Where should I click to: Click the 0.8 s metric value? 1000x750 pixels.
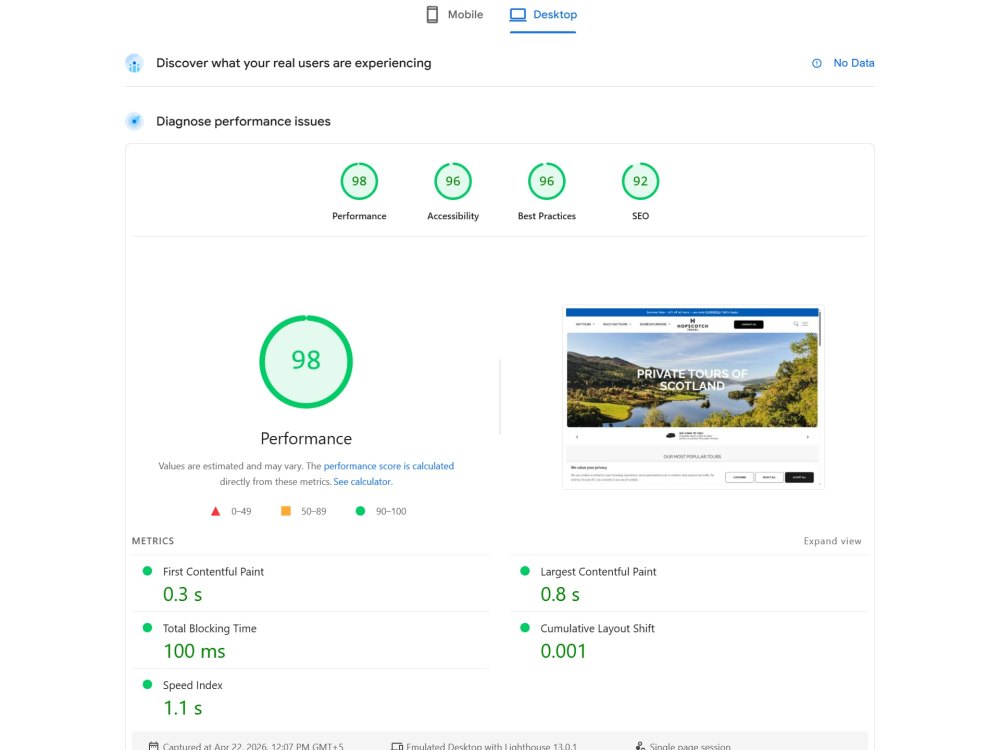coord(560,594)
